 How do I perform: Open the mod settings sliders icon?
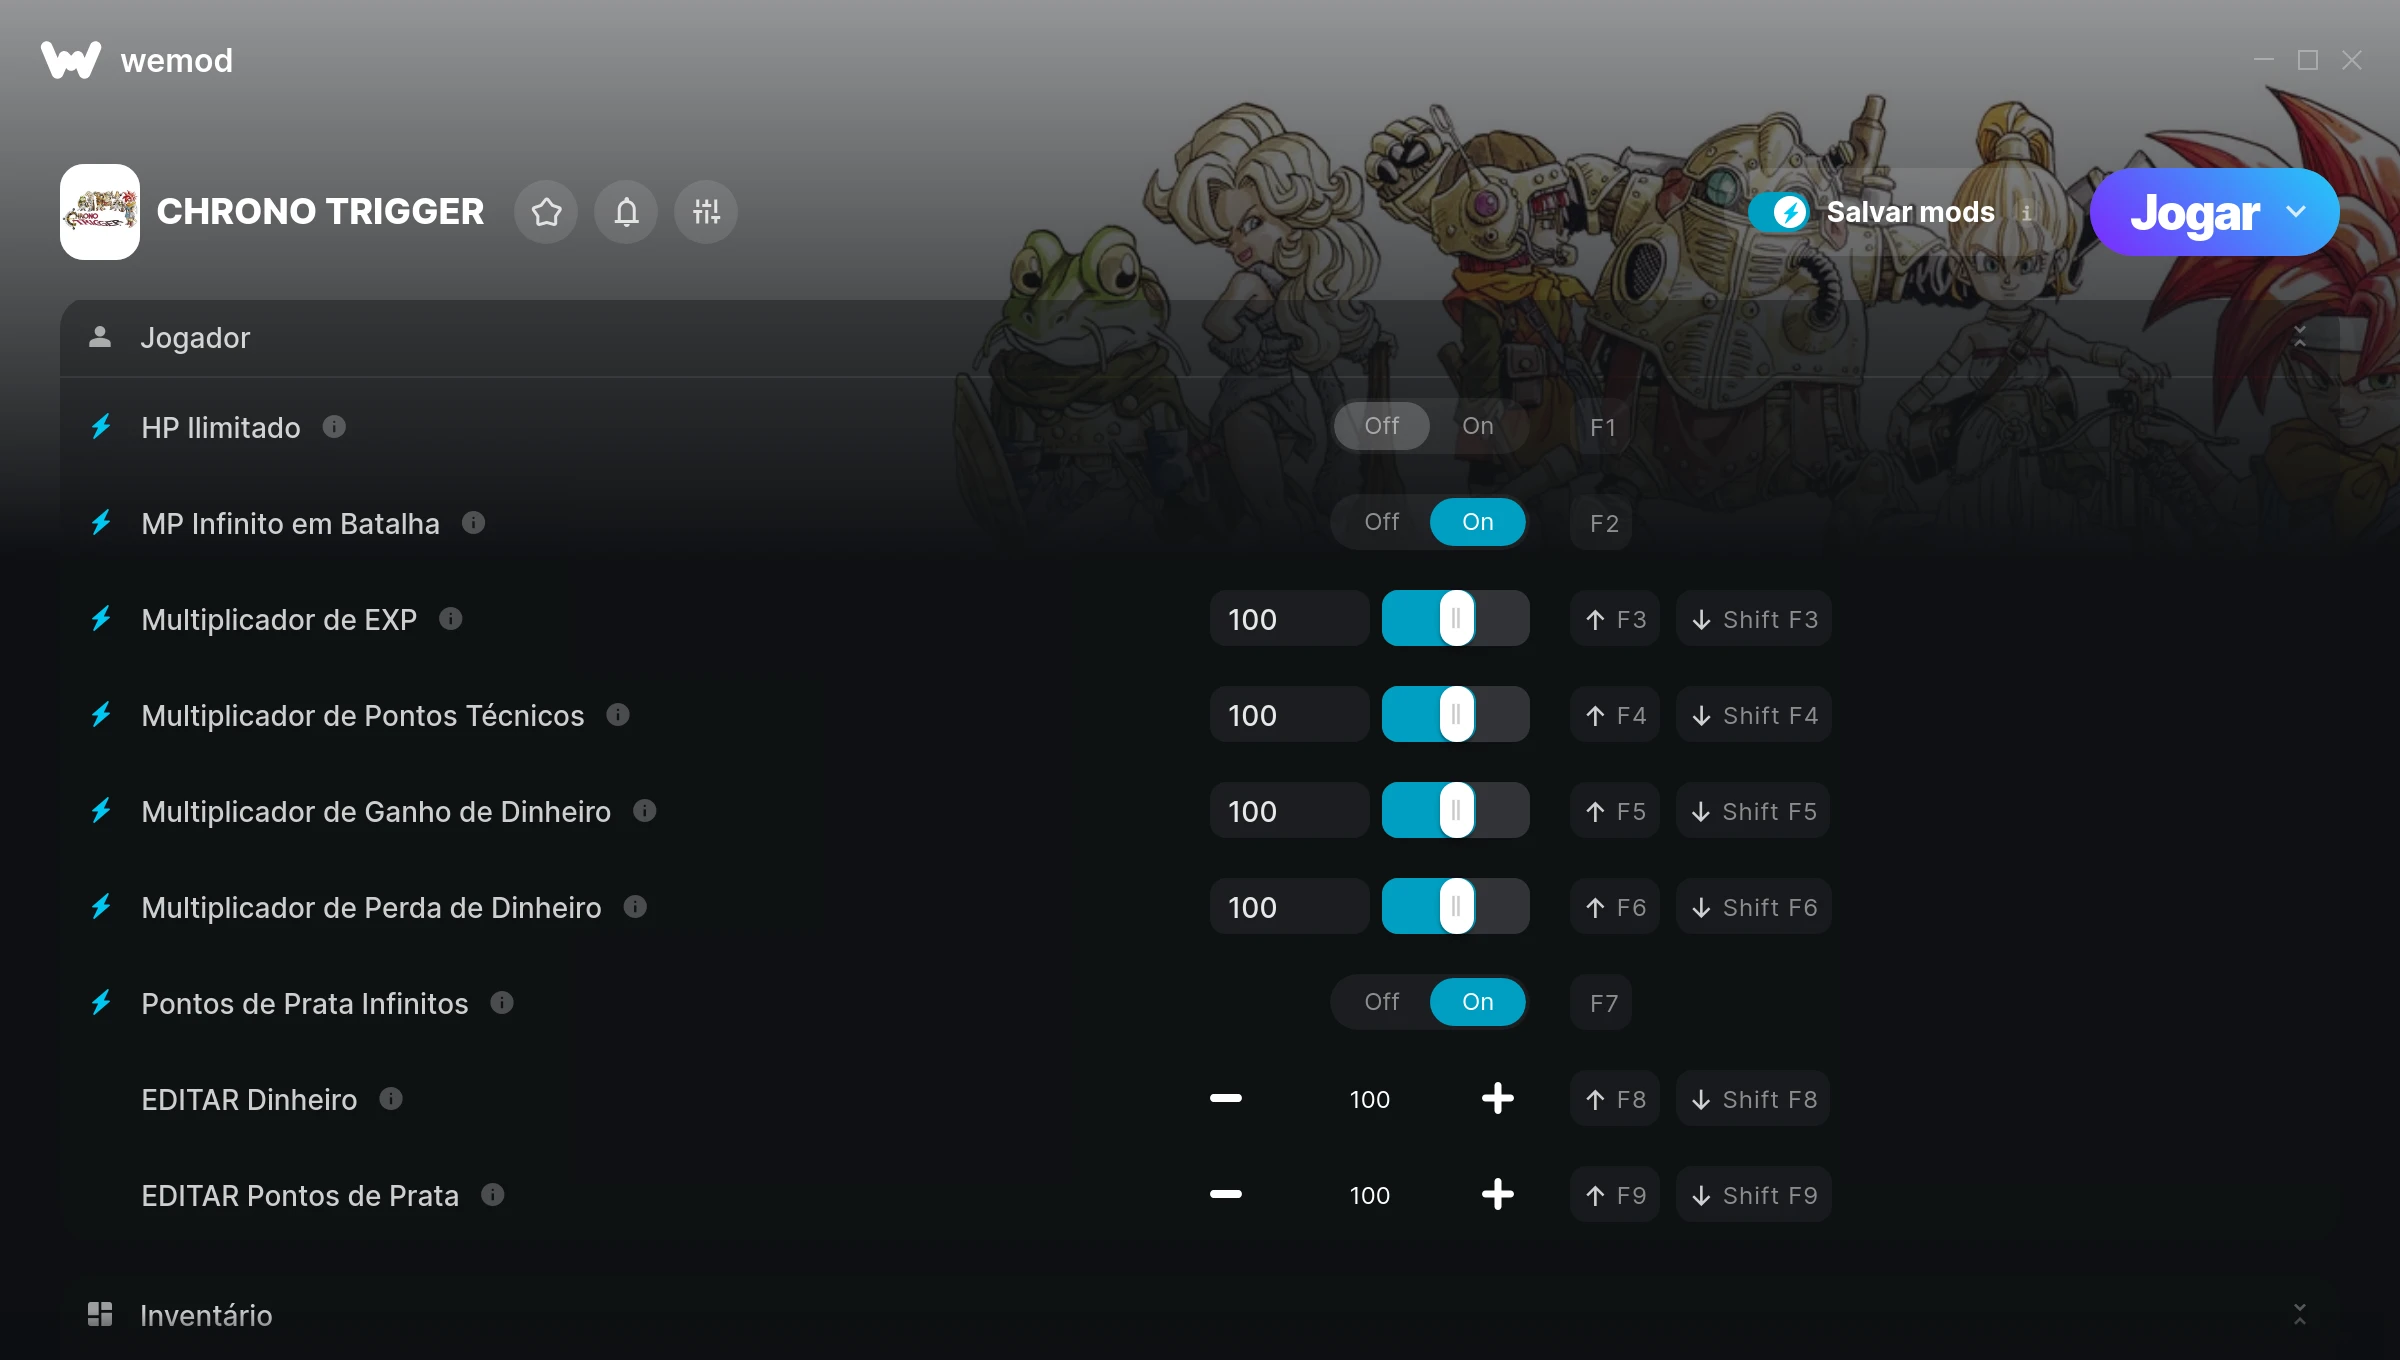coord(706,212)
